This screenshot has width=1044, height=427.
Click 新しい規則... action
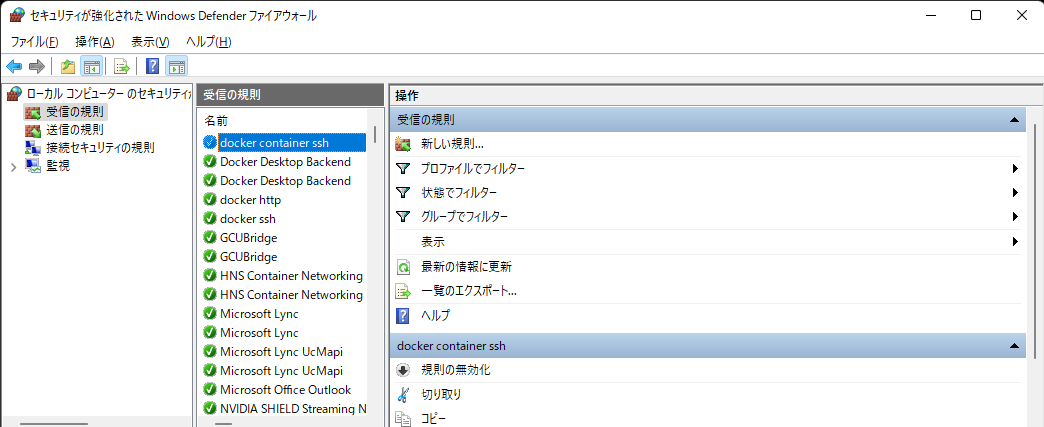coord(452,144)
